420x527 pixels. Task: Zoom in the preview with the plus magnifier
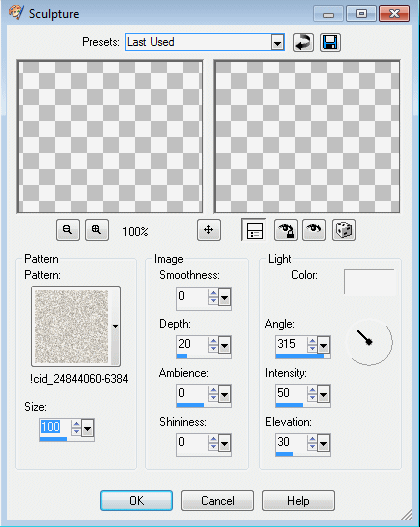tap(97, 230)
